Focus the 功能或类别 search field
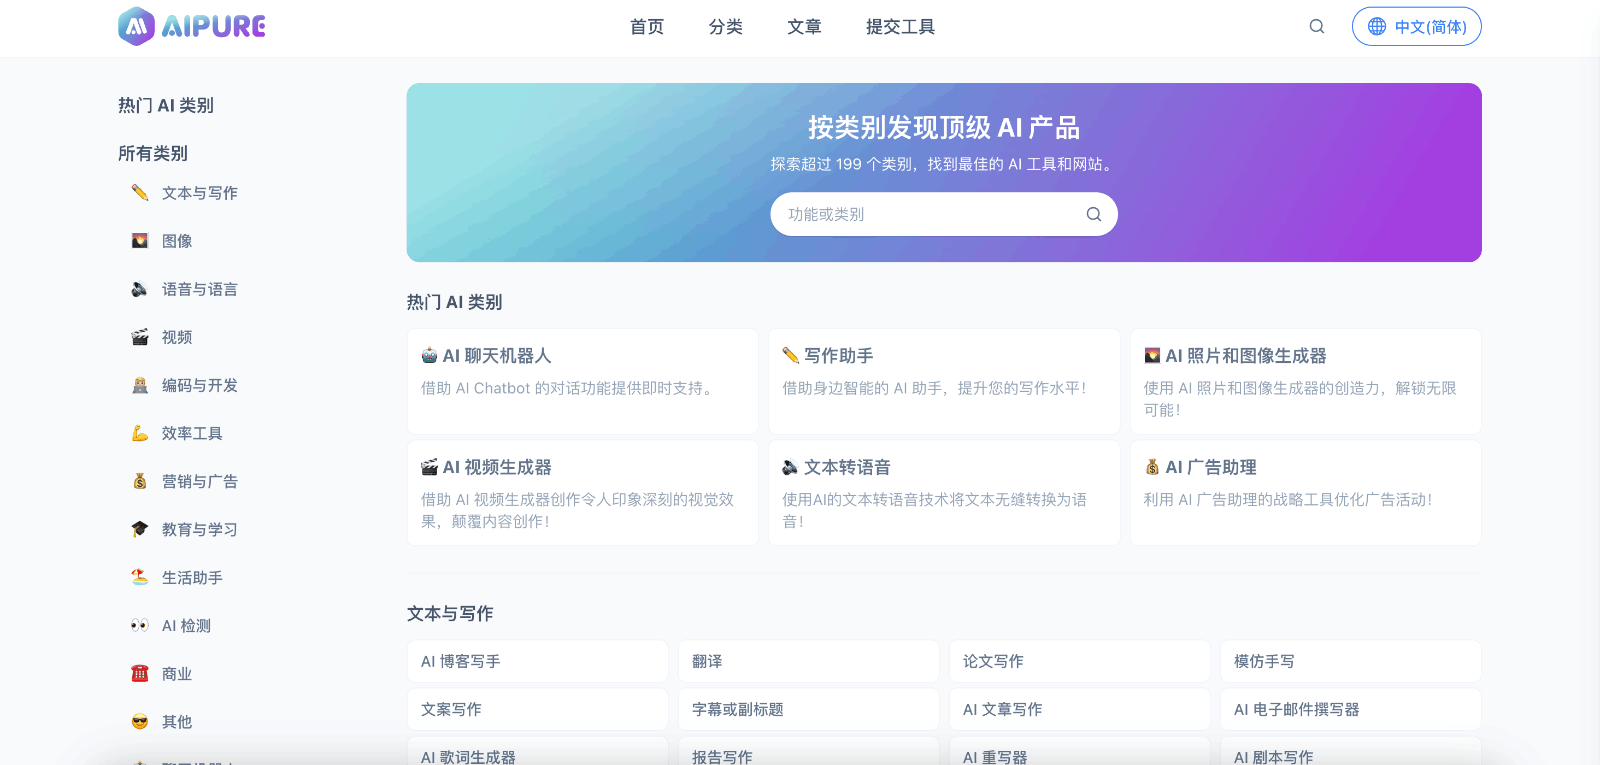Viewport: 1600px width, 765px height. point(925,214)
